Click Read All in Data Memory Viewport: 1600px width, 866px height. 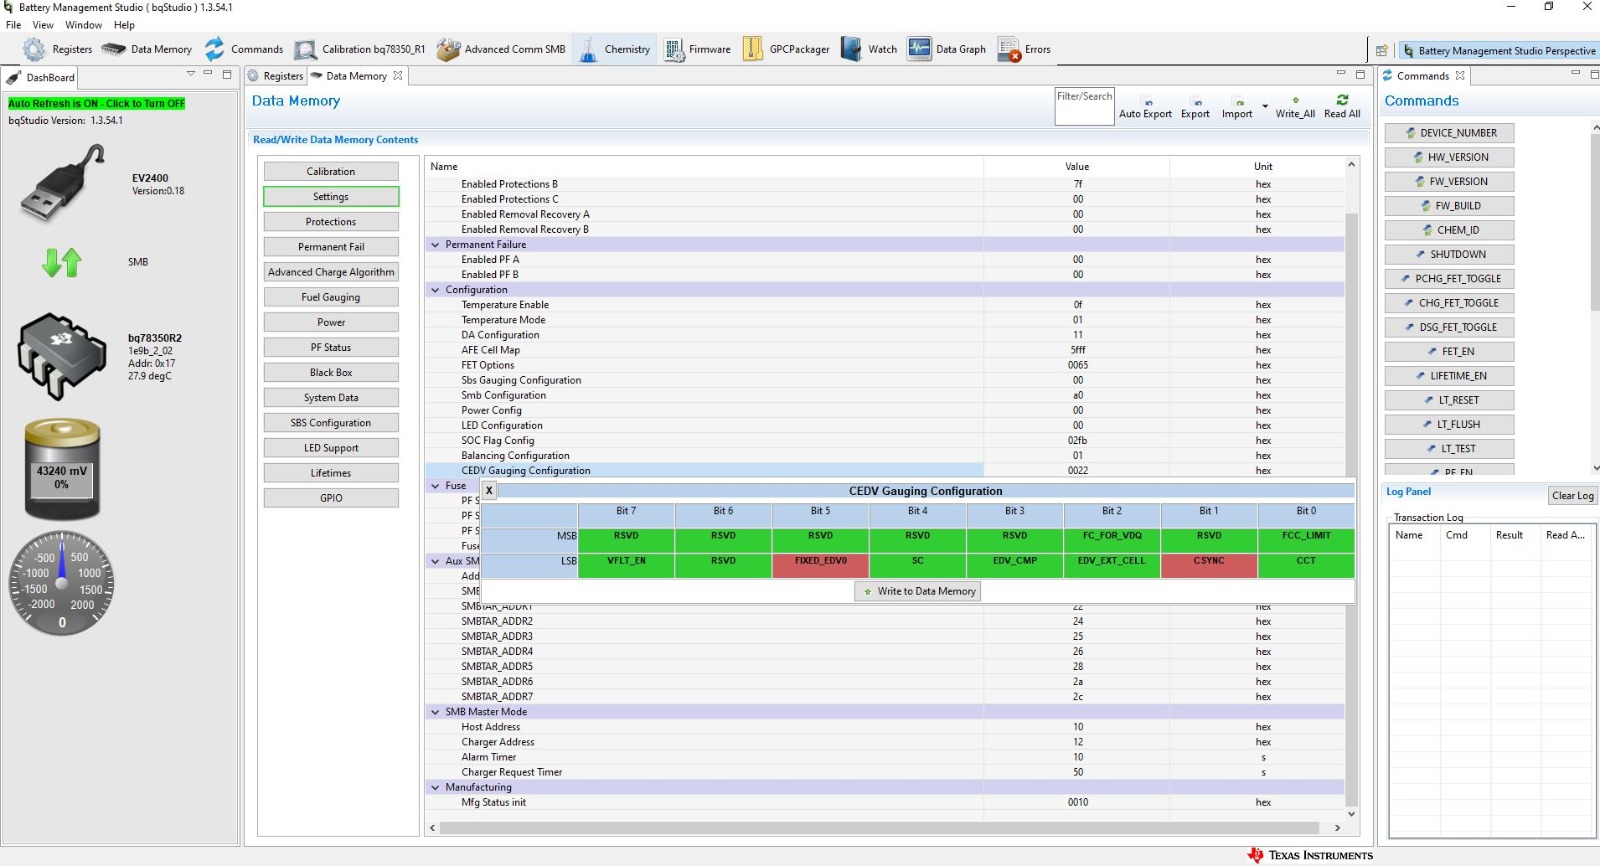[x=1342, y=107]
